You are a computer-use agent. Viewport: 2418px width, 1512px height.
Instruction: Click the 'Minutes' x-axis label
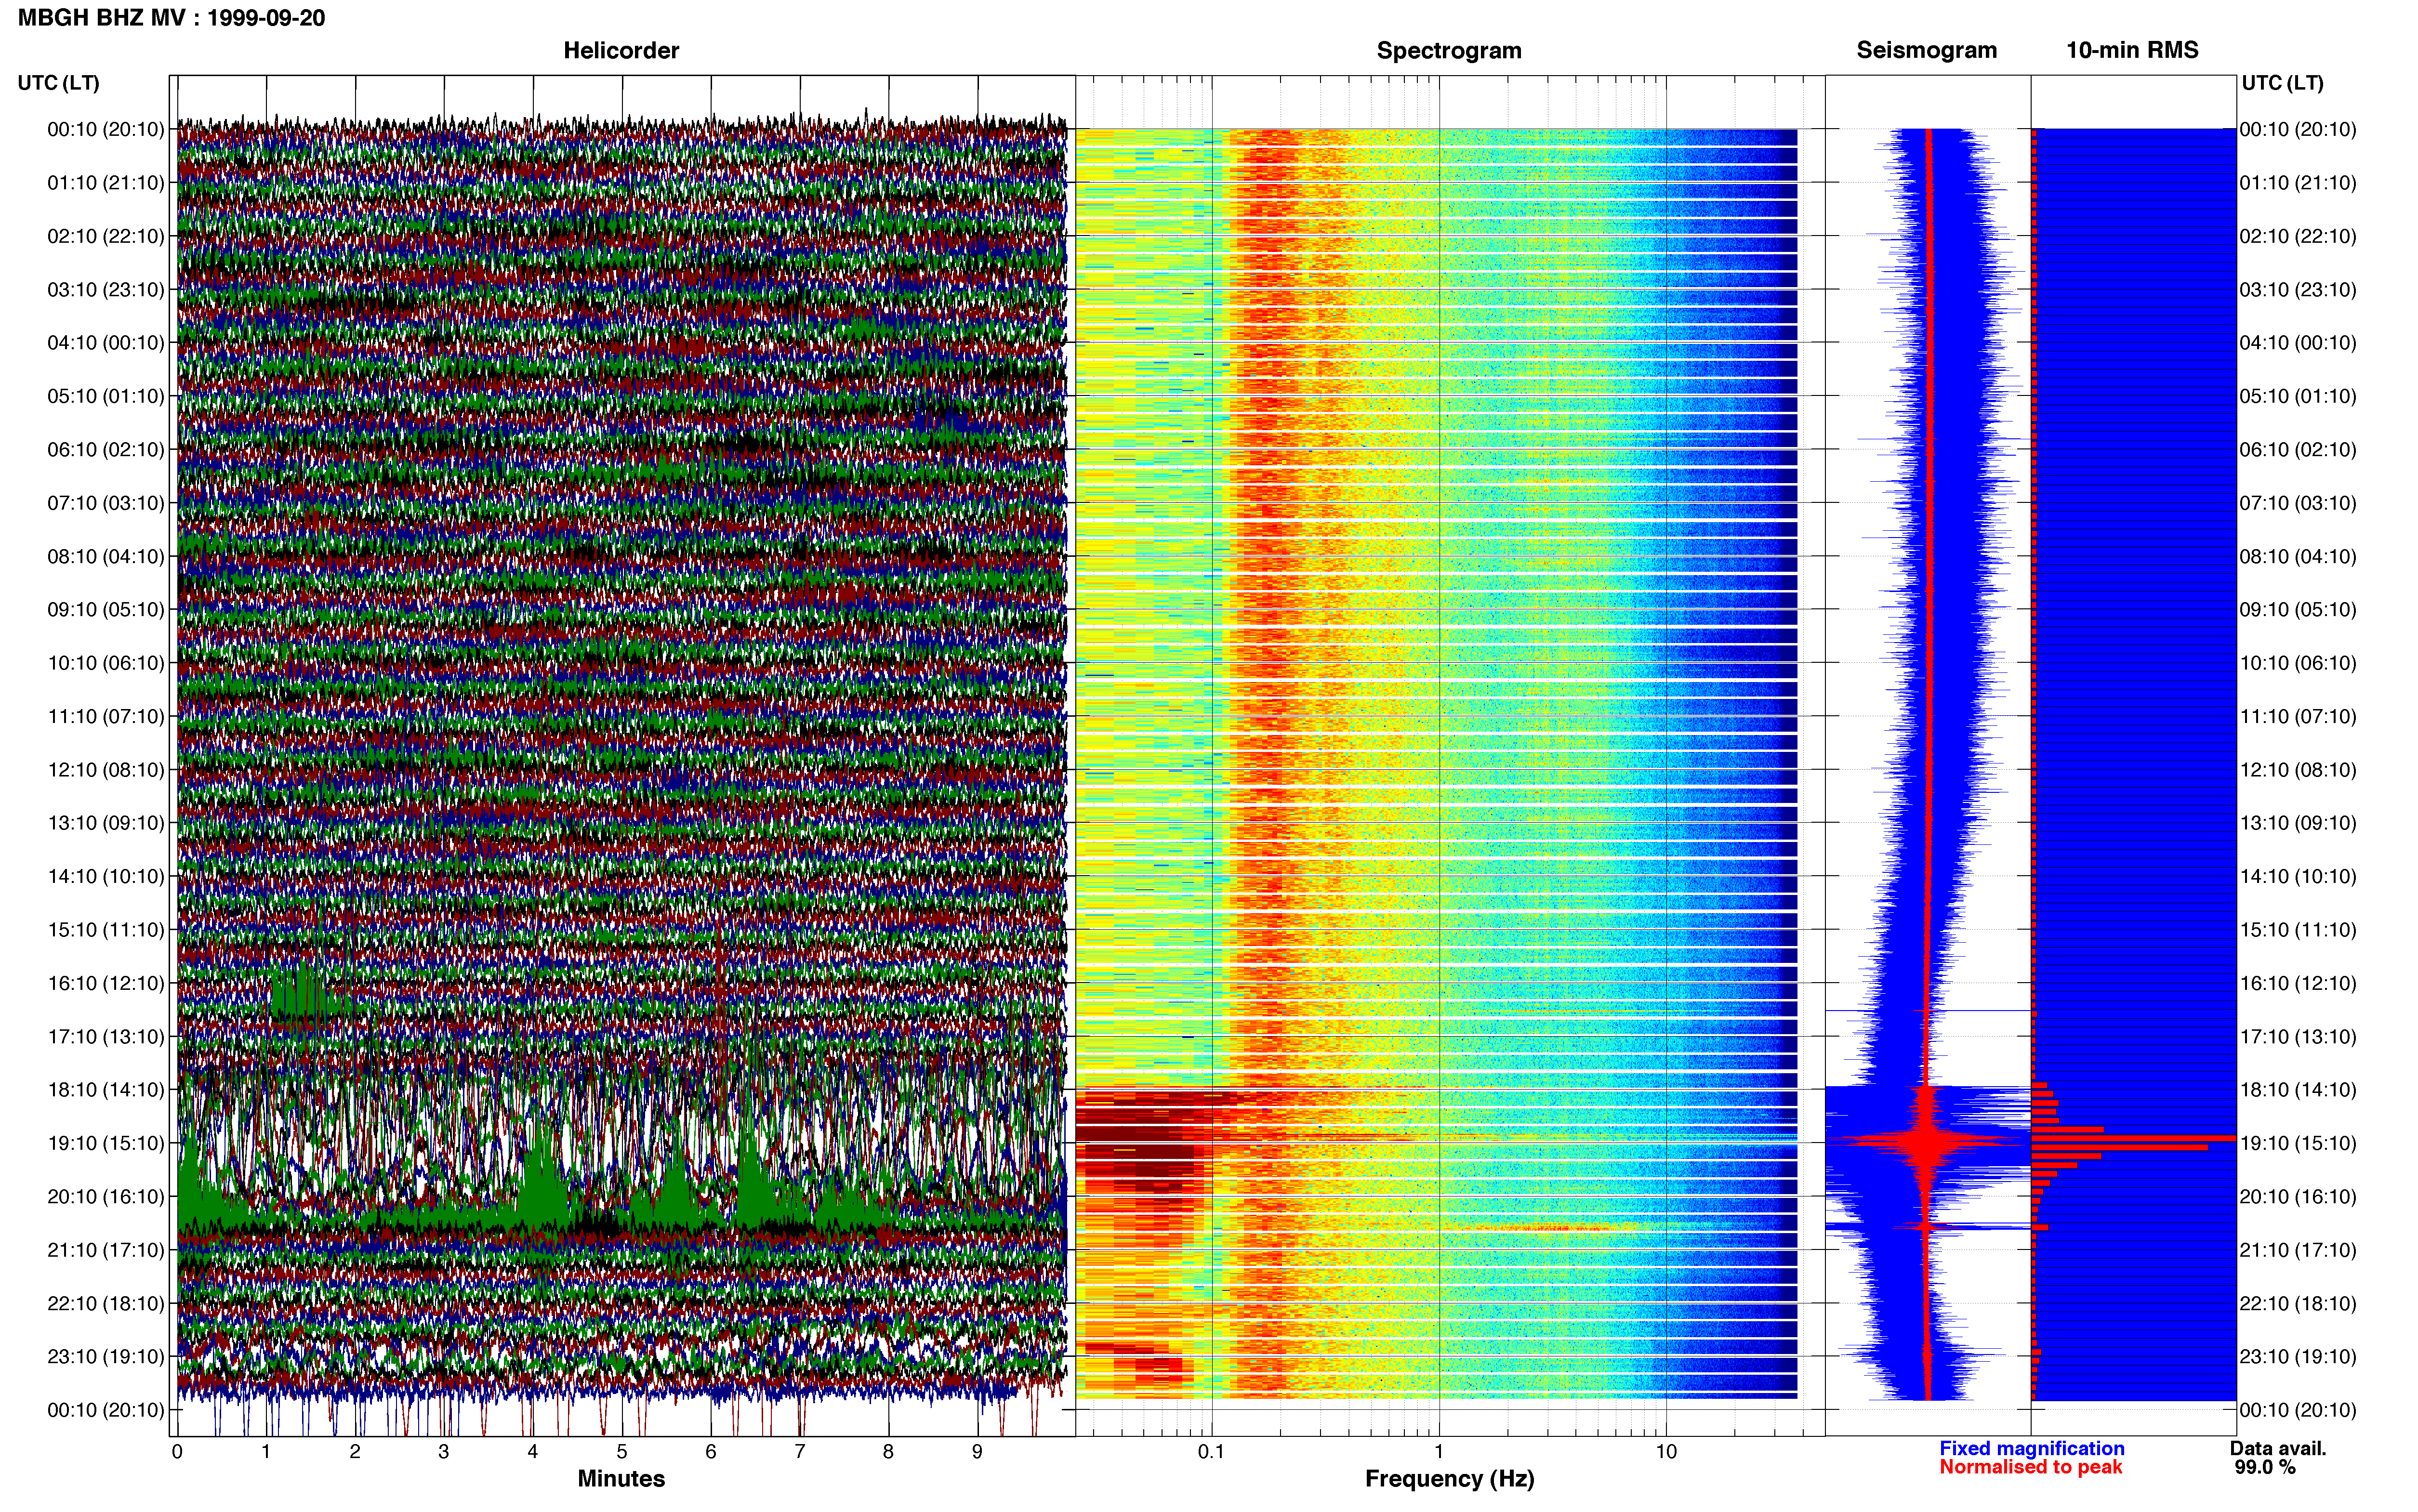tap(621, 1479)
